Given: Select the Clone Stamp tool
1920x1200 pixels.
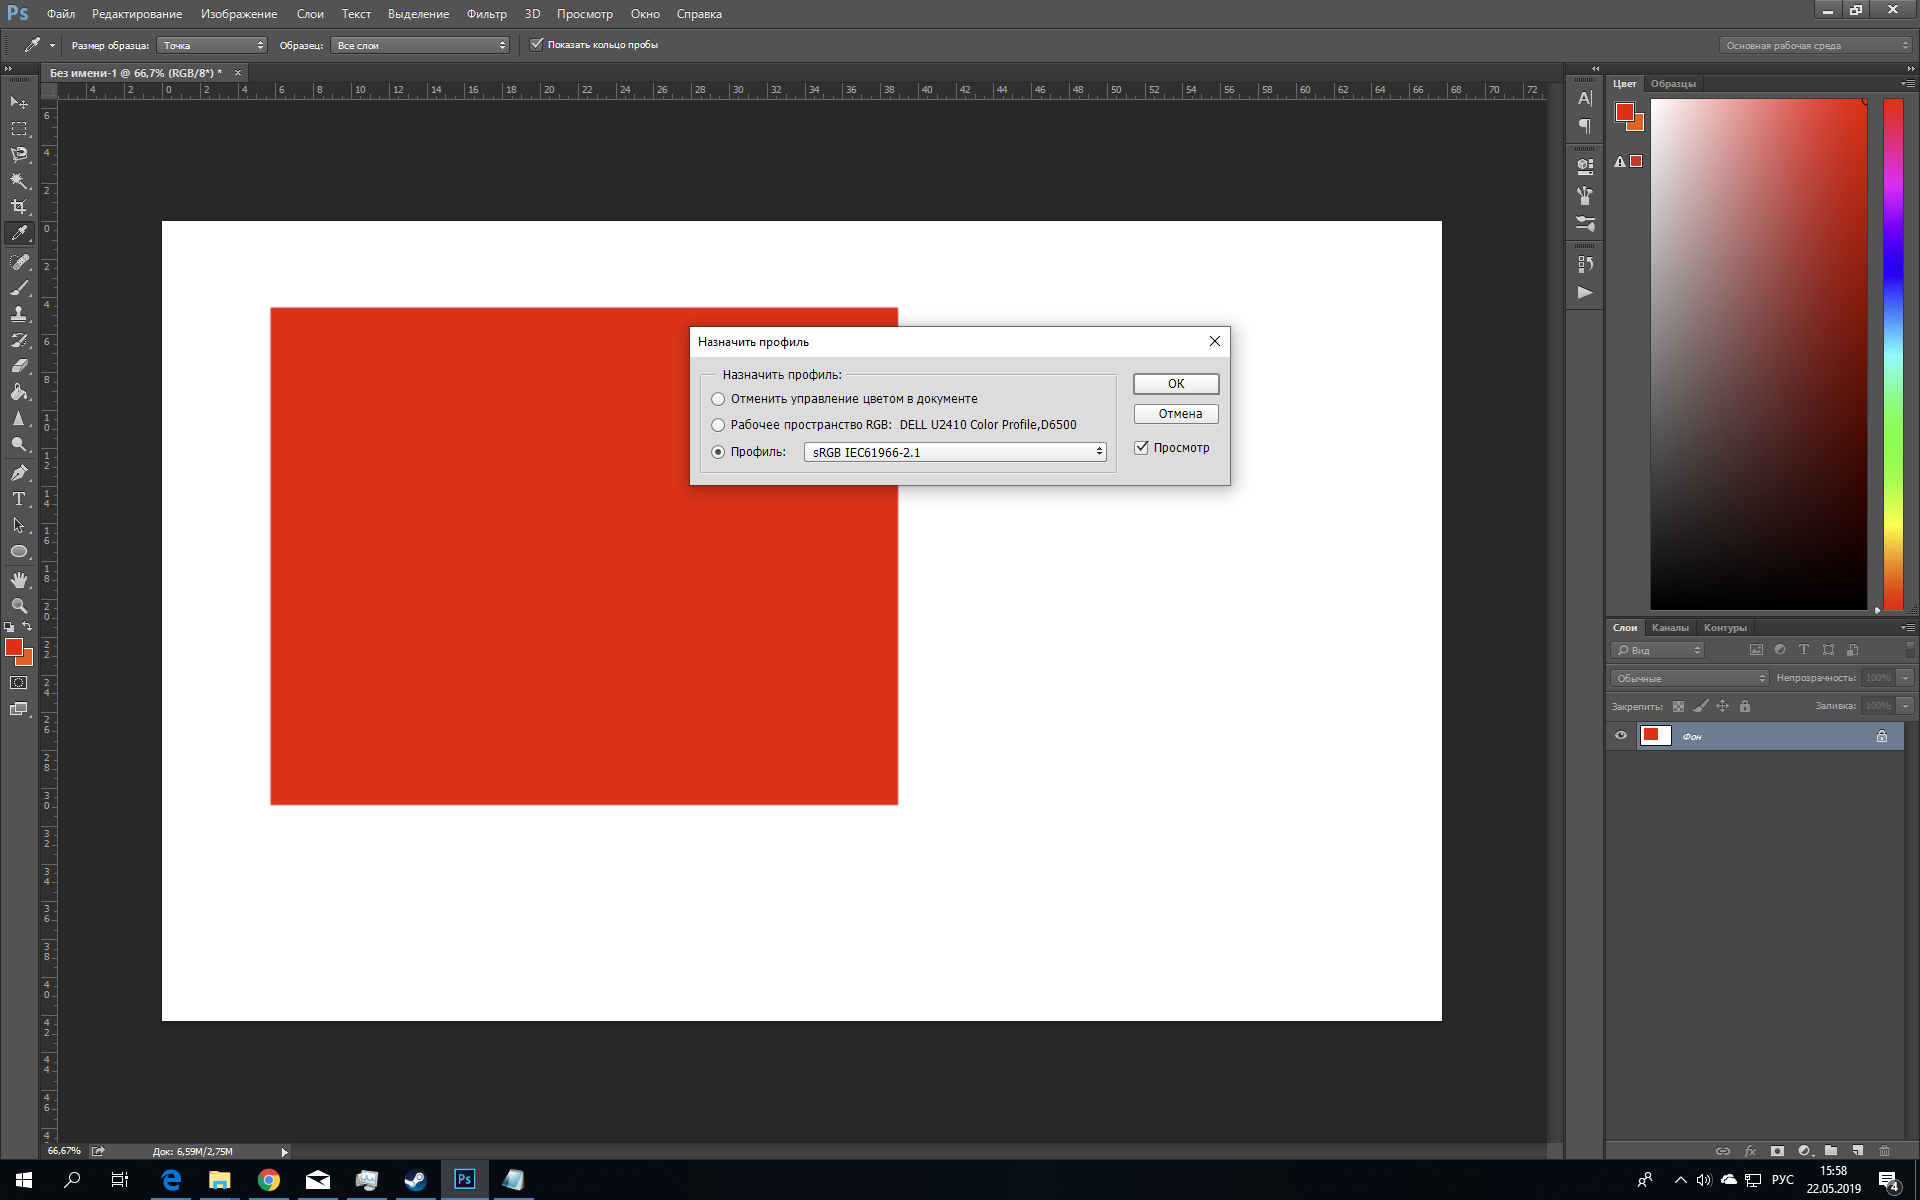Looking at the screenshot, I should coord(19,314).
